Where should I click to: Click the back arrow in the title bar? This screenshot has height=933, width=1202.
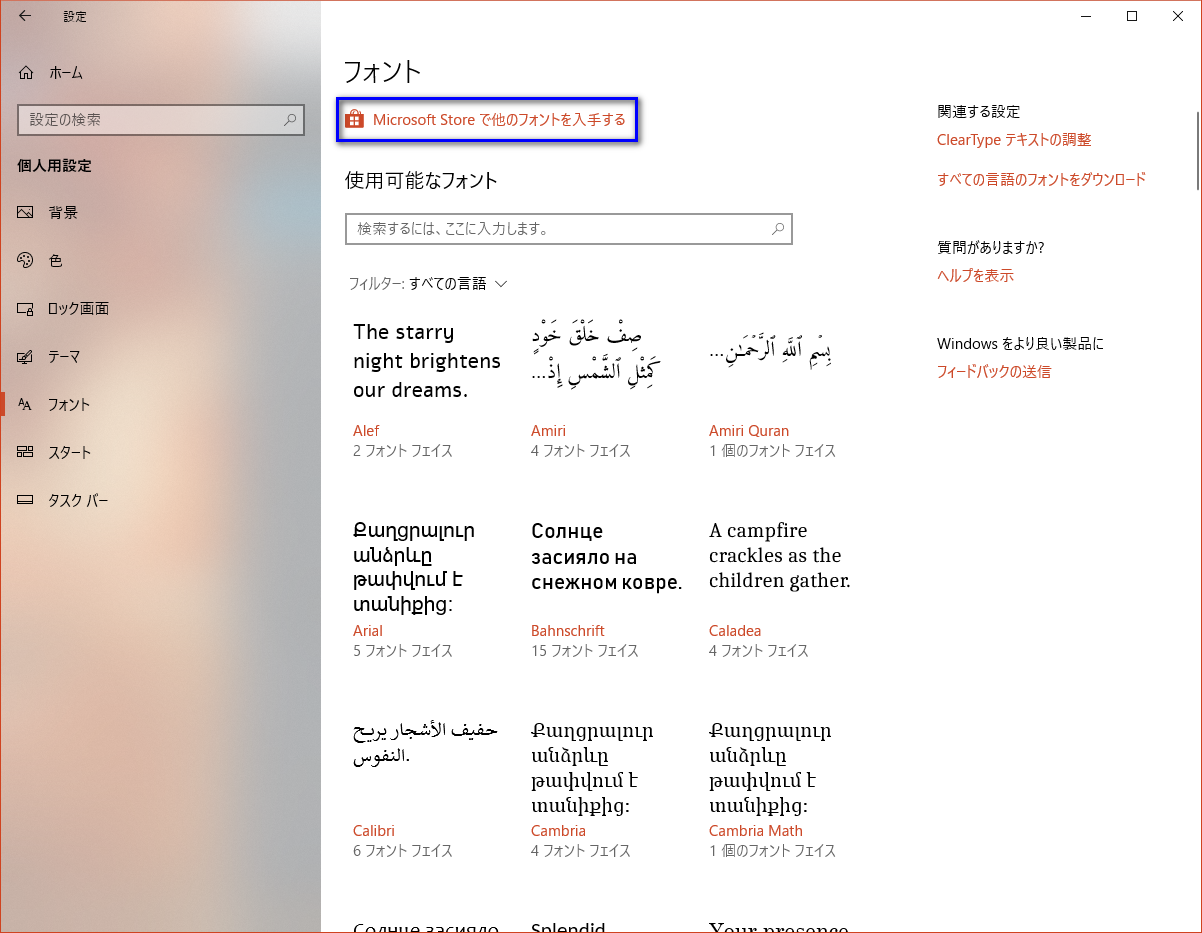pos(25,16)
